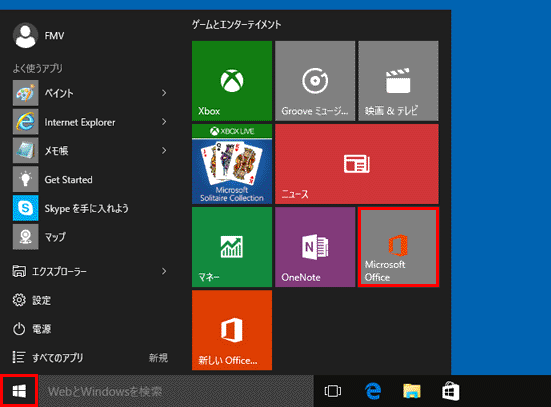Click the エクスプローラー folder icon
The height and width of the screenshot is (407, 551).
pyautogui.click(x=19, y=271)
